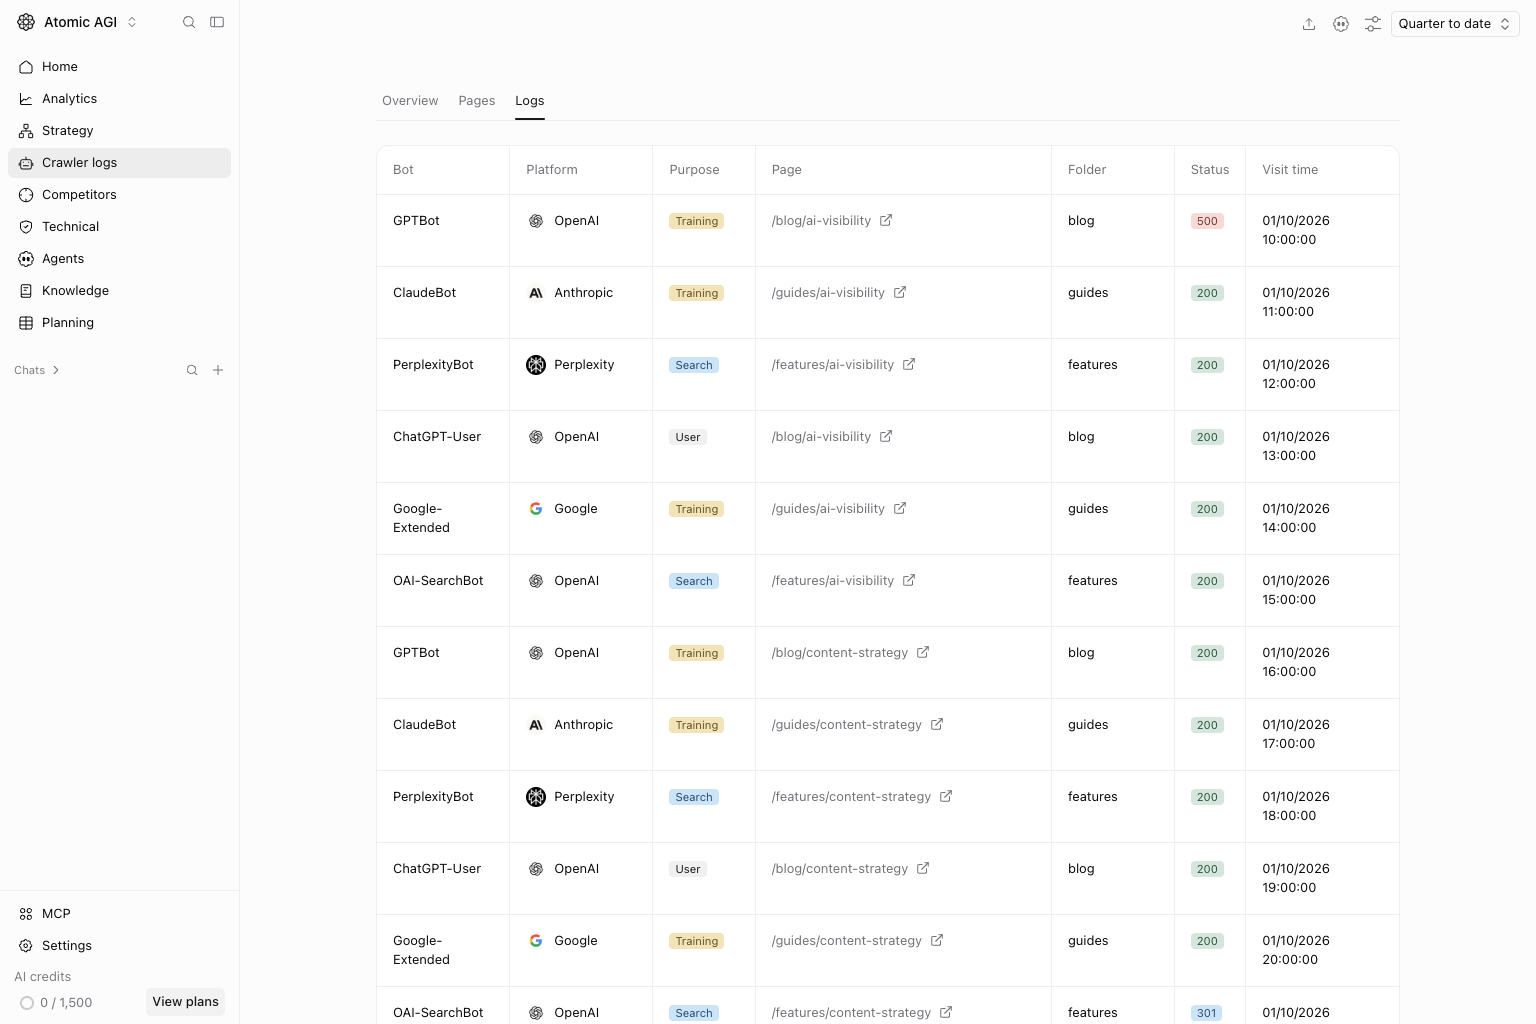Open external link icon for /guides/content-strategy at 17:00
This screenshot has height=1024, width=1536.
(x=937, y=724)
